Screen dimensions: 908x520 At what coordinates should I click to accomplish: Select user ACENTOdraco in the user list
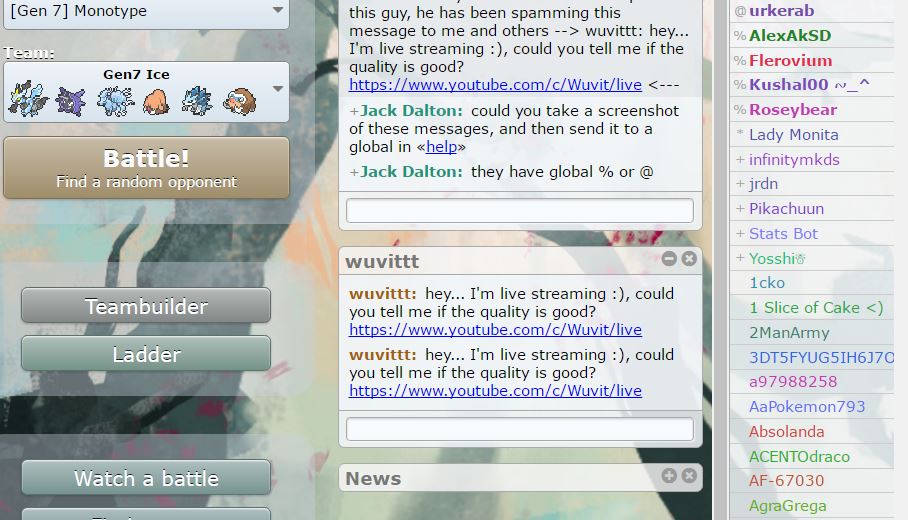[x=812, y=456]
